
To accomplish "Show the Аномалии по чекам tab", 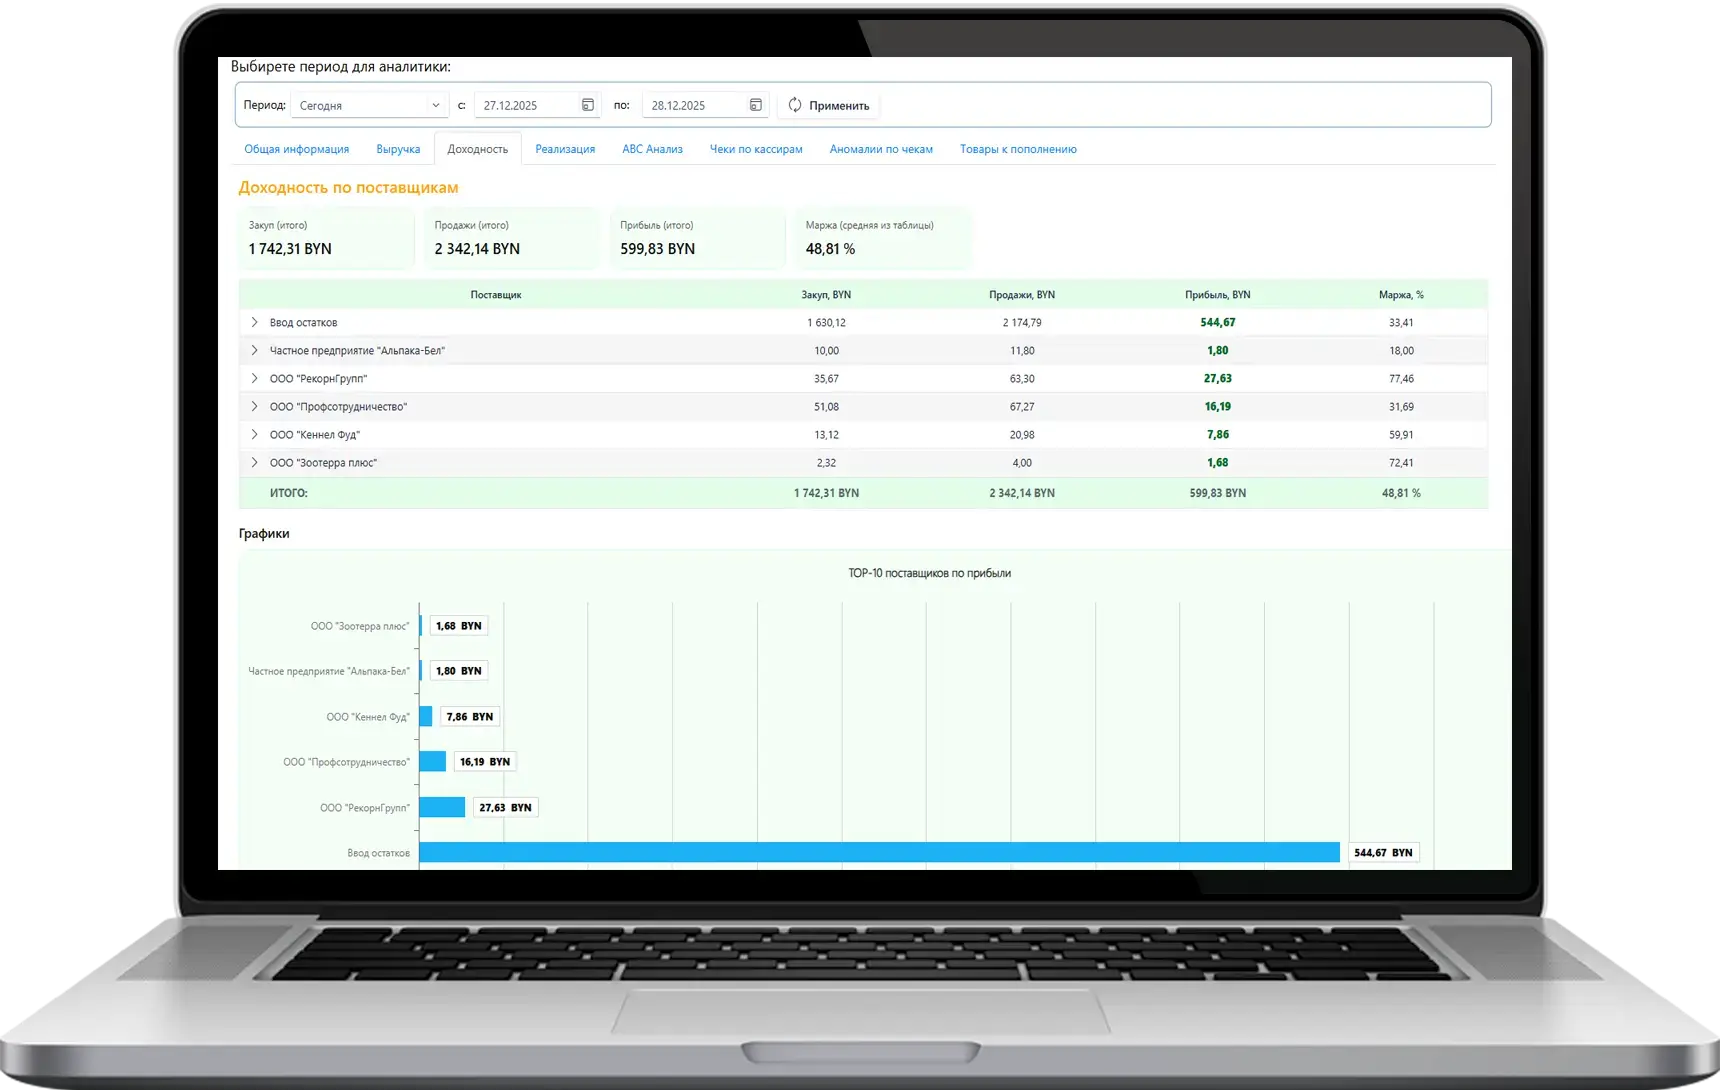I will [x=881, y=149].
